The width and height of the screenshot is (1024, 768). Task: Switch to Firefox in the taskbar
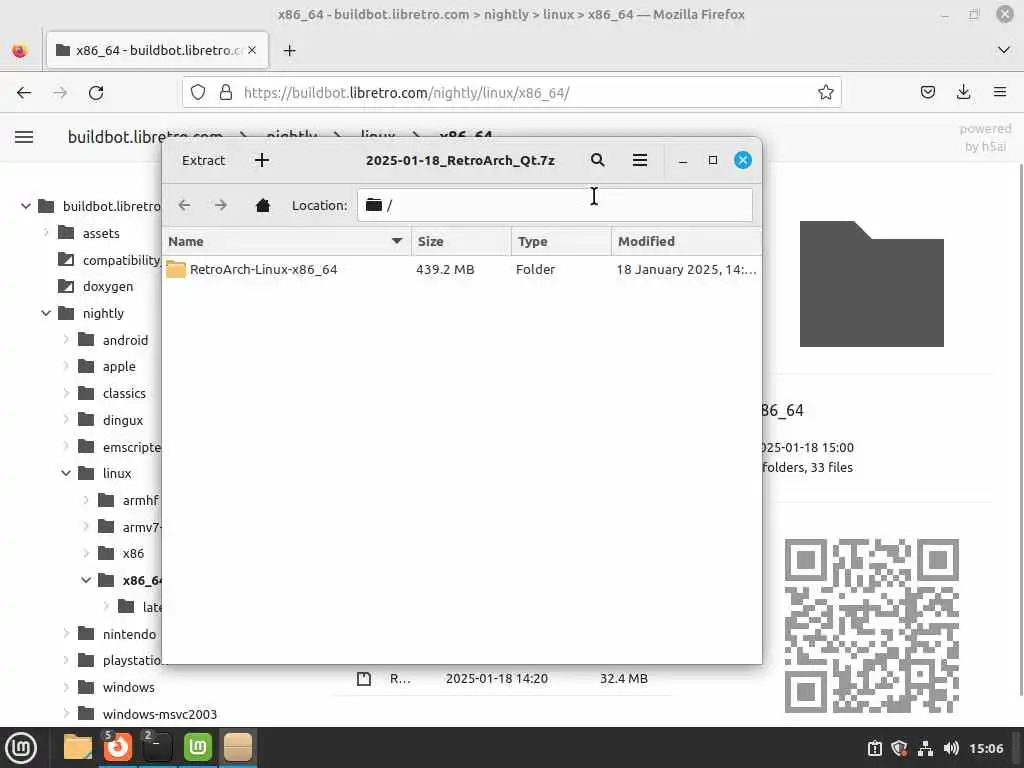pos(118,747)
